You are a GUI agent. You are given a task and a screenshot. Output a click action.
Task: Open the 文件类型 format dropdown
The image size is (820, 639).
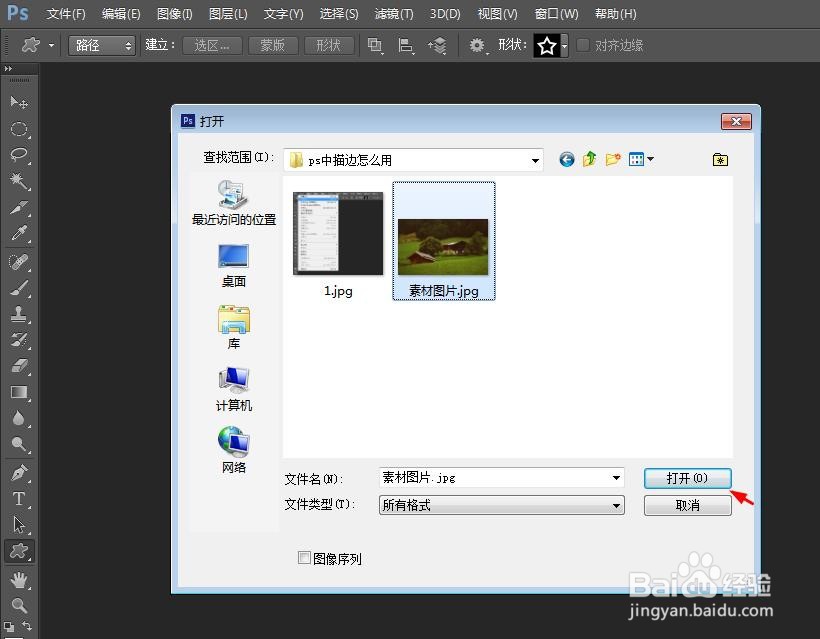coord(617,505)
